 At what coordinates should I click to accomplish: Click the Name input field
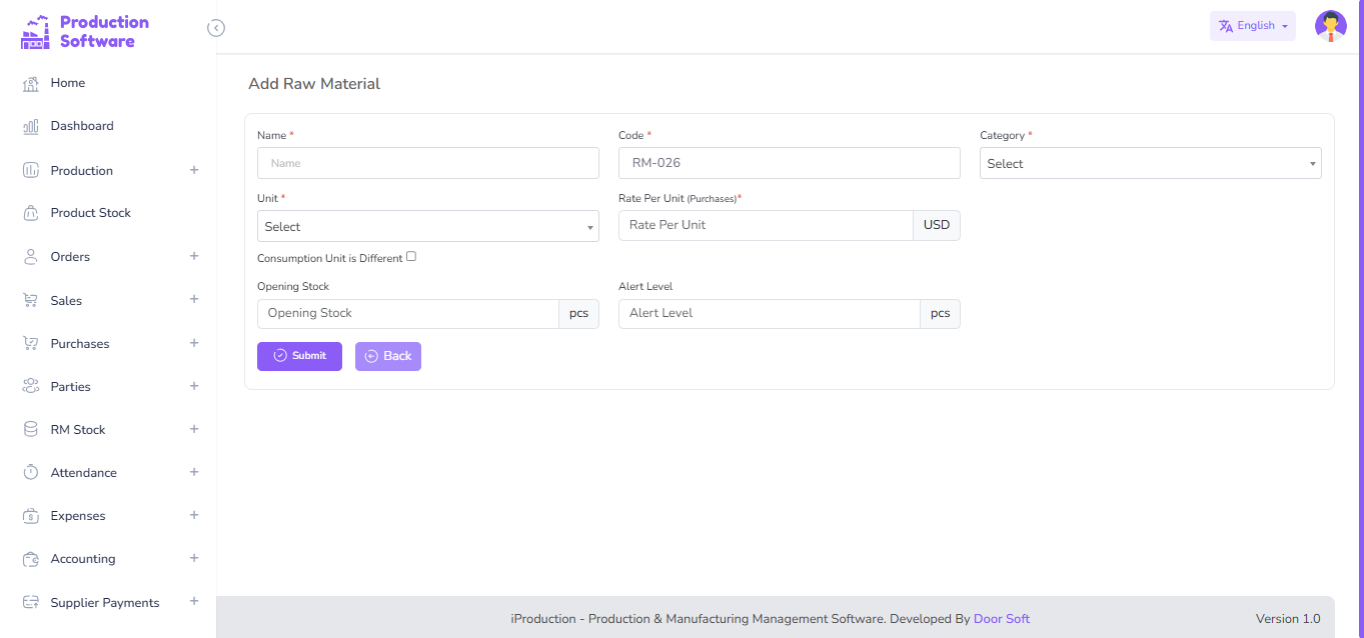428,163
